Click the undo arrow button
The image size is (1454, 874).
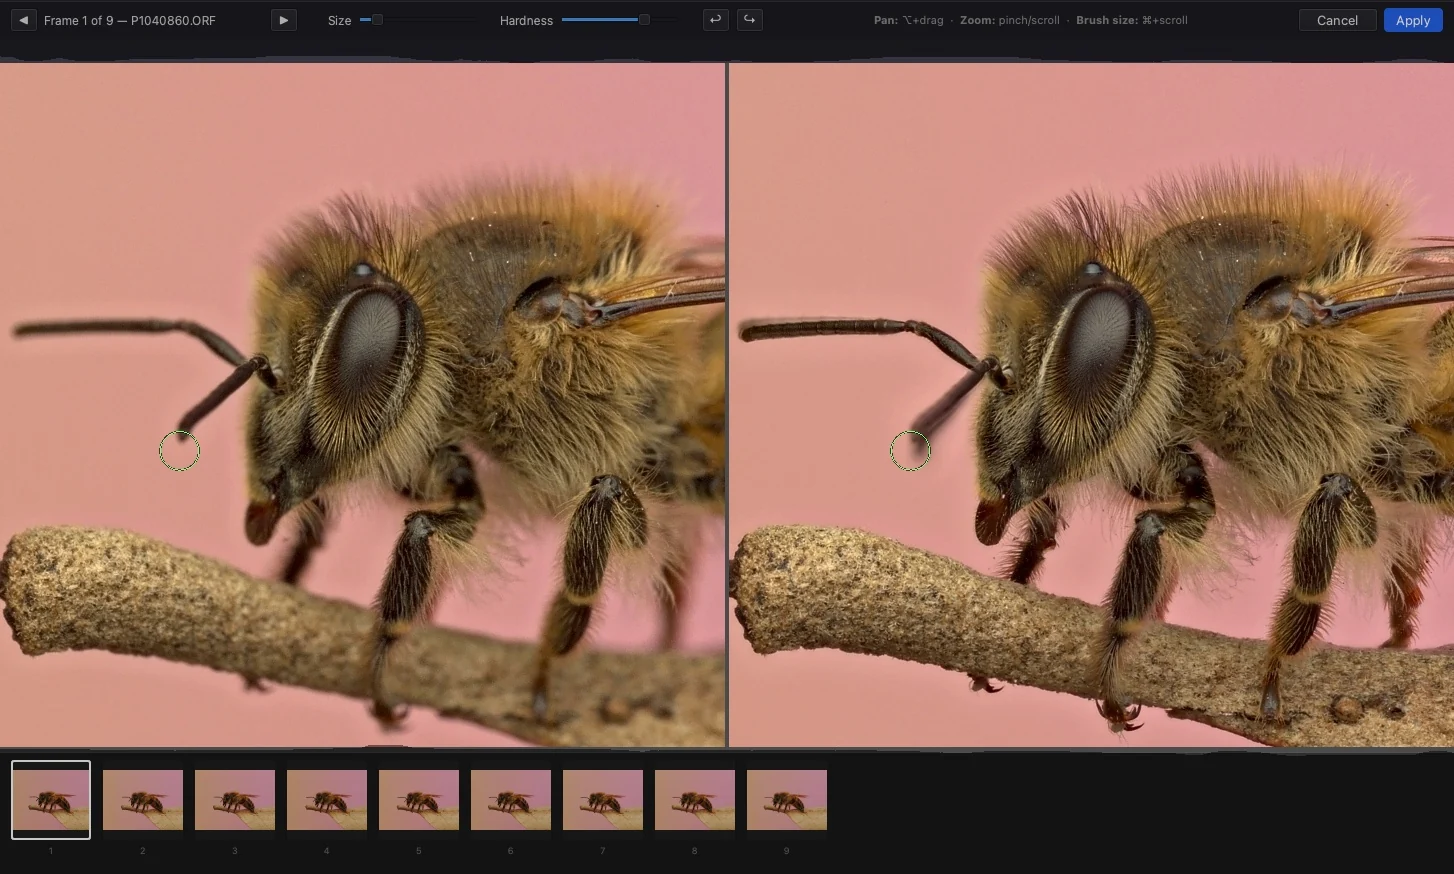pyautogui.click(x=715, y=20)
